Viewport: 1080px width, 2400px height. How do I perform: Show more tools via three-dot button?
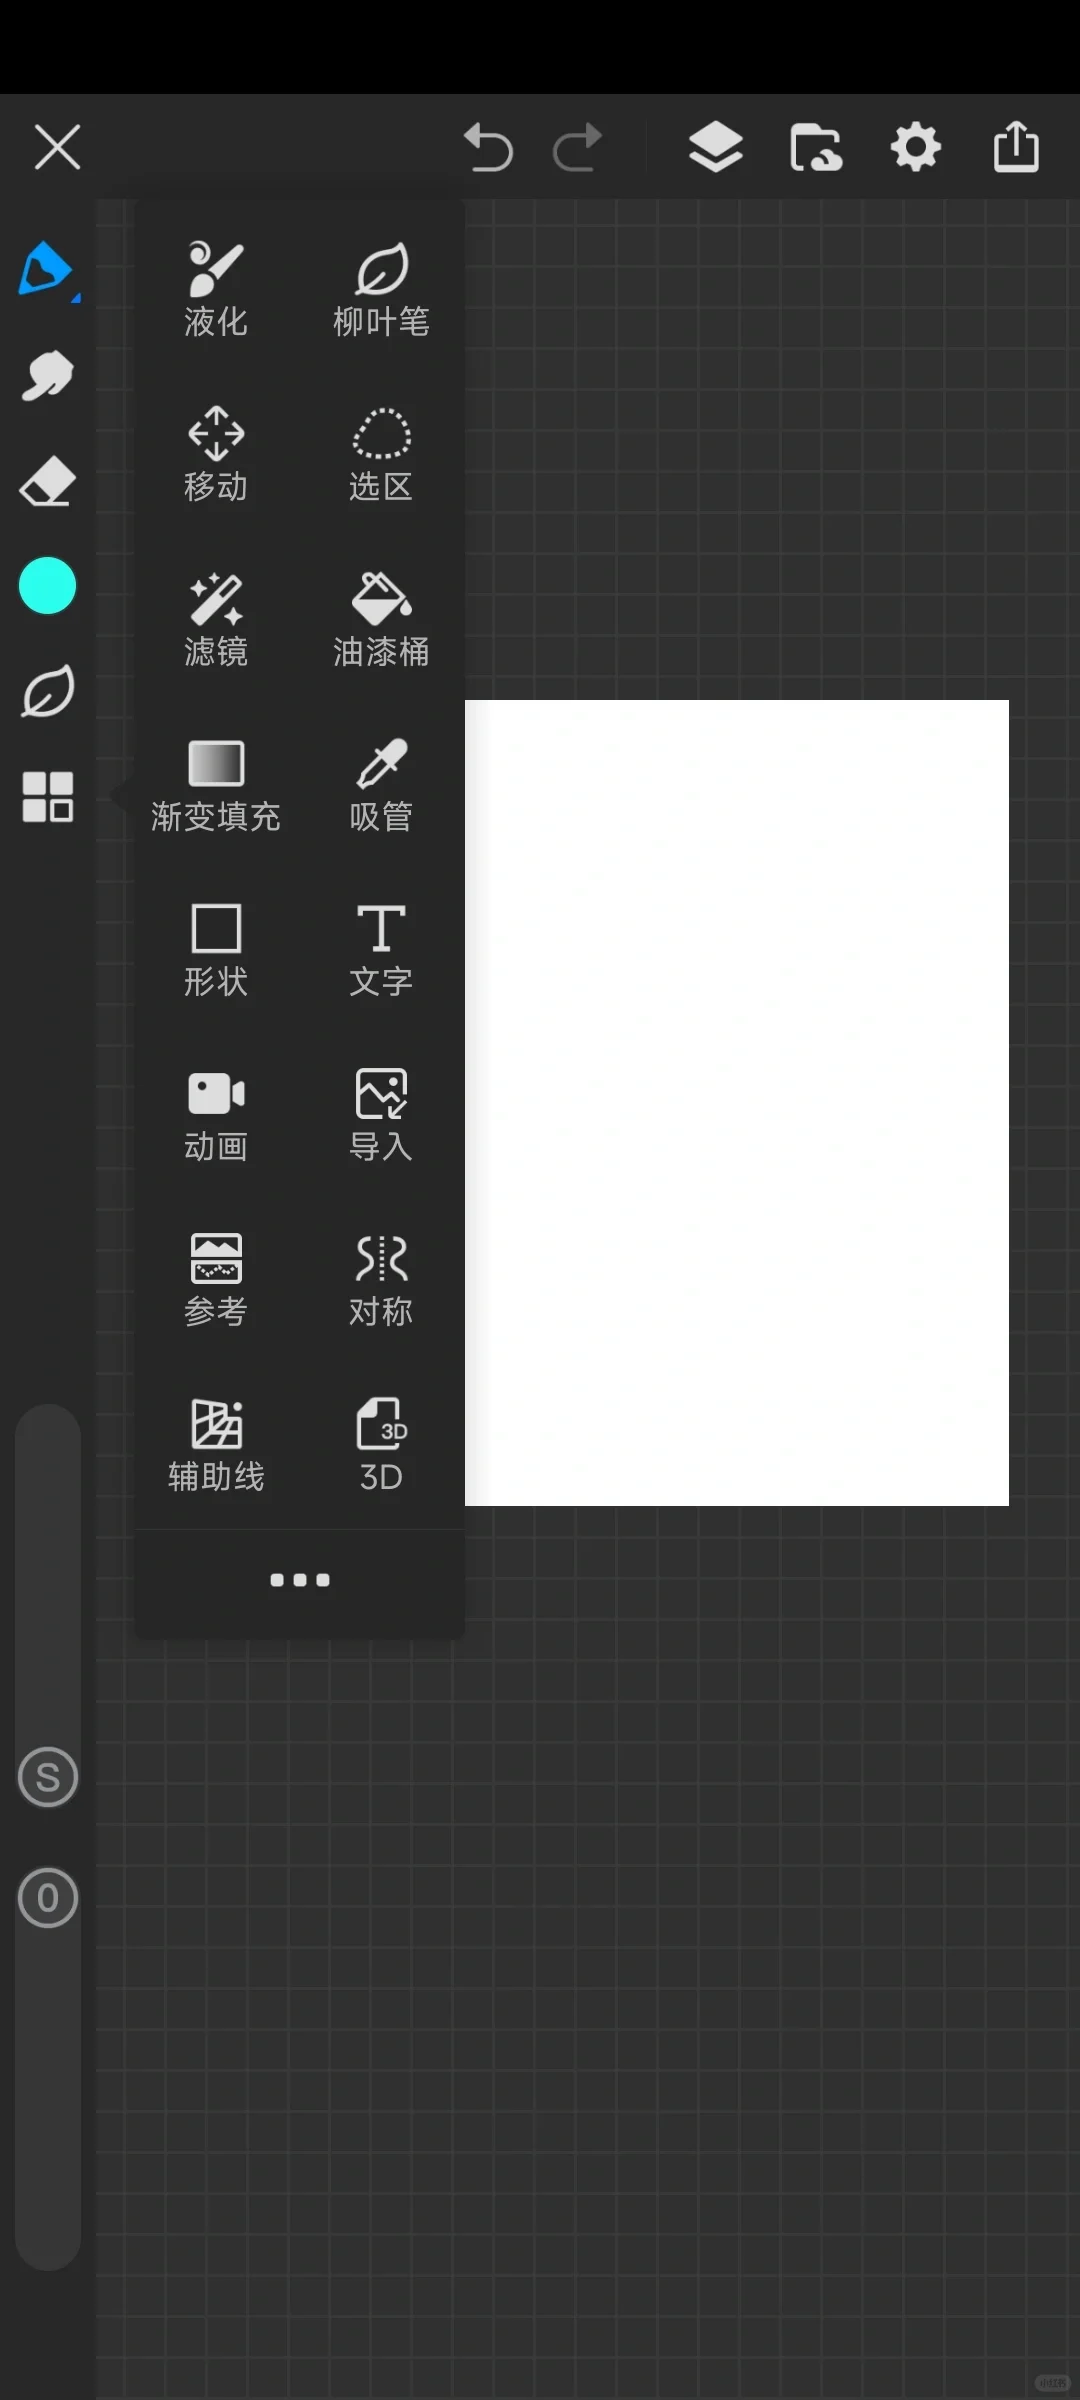[300, 1580]
